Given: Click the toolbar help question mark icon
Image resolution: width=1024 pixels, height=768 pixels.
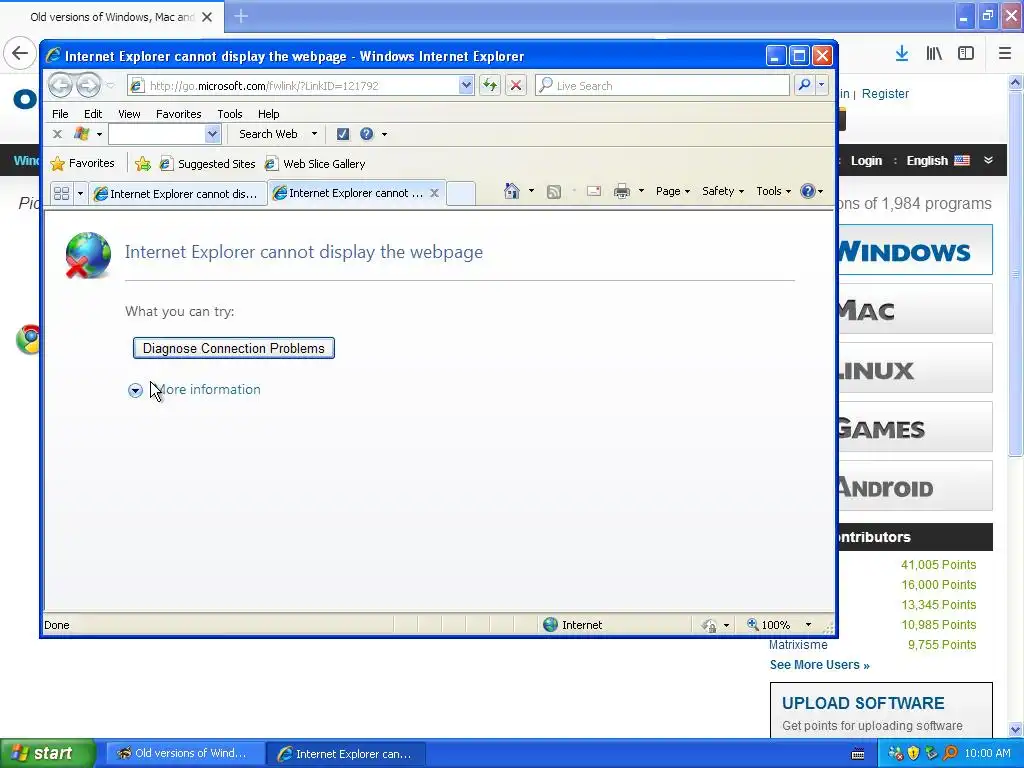Looking at the screenshot, I should 366,134.
